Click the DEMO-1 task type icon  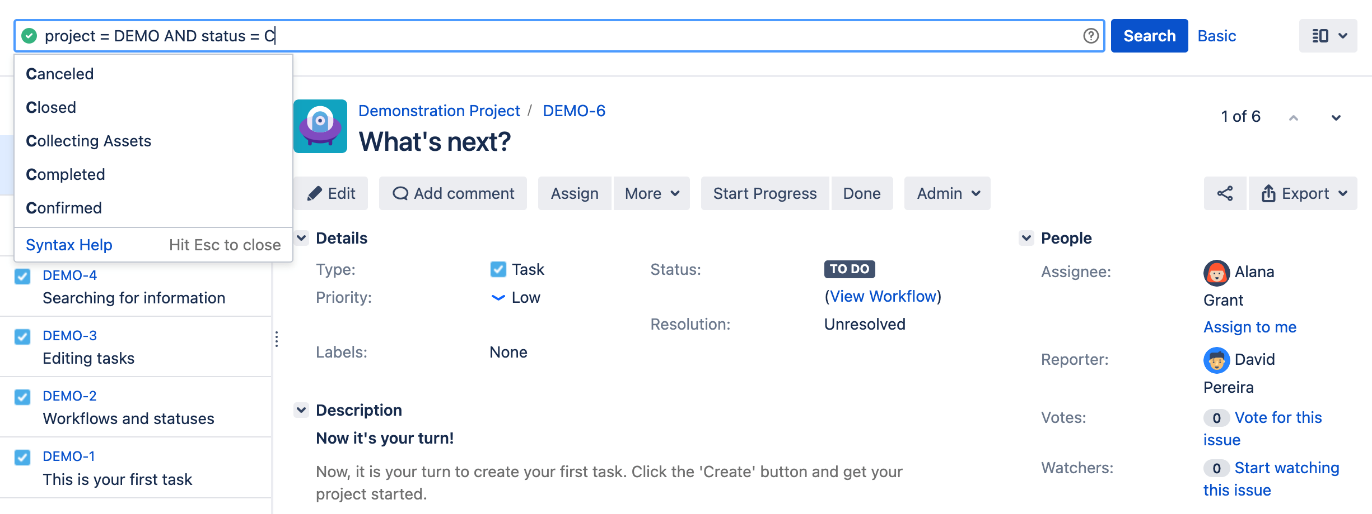pyautogui.click(x=23, y=457)
